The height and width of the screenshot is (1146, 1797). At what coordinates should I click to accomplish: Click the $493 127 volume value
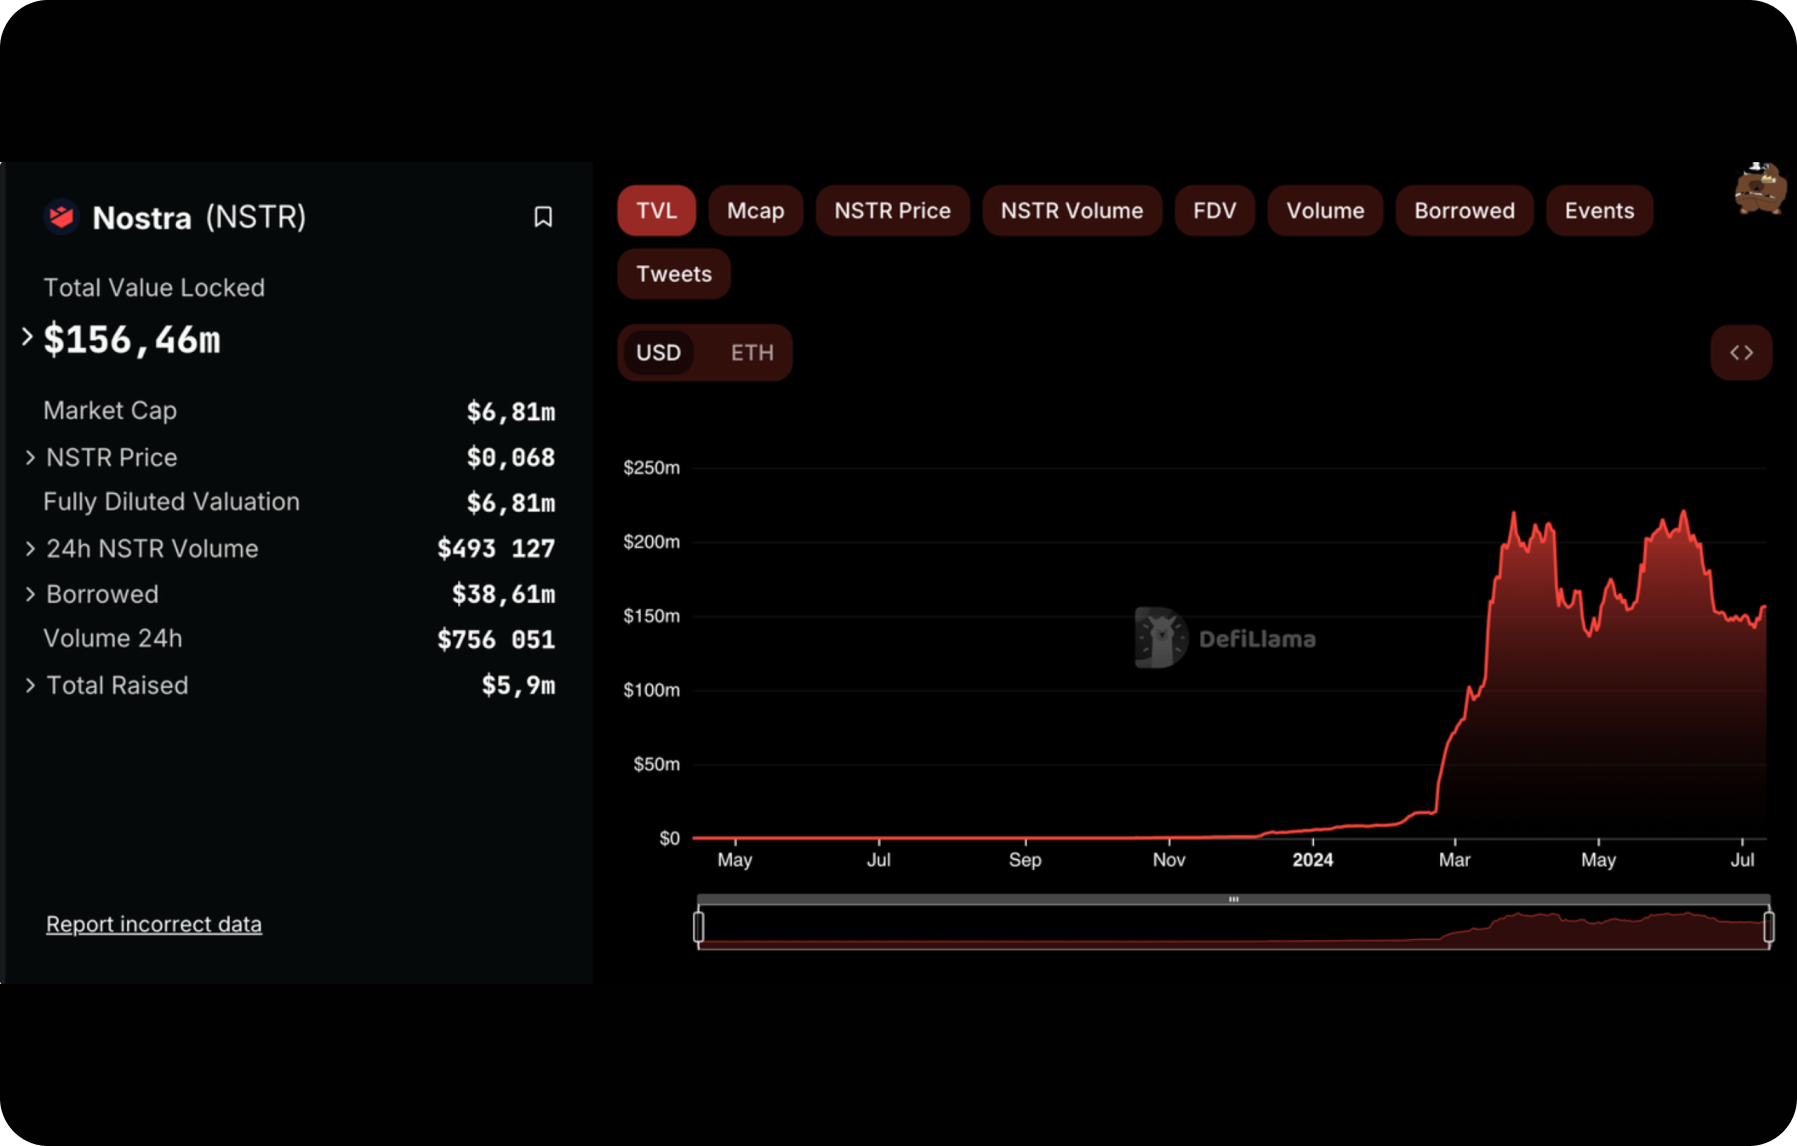pos(496,549)
